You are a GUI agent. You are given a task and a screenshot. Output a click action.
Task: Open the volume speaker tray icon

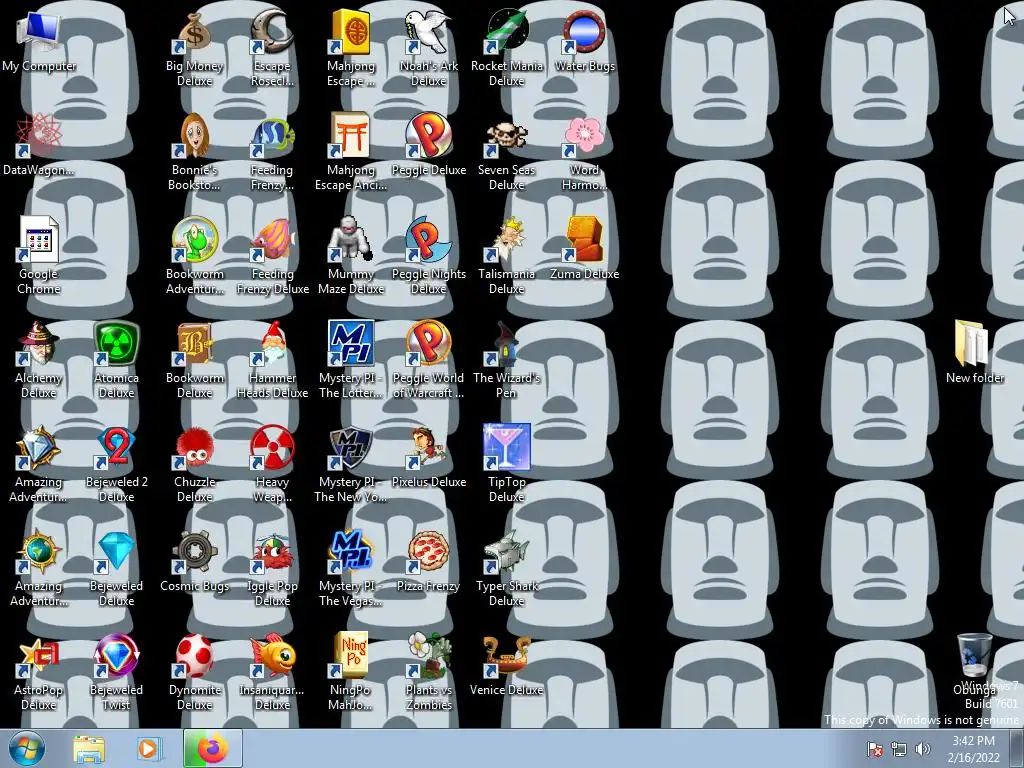coord(922,749)
